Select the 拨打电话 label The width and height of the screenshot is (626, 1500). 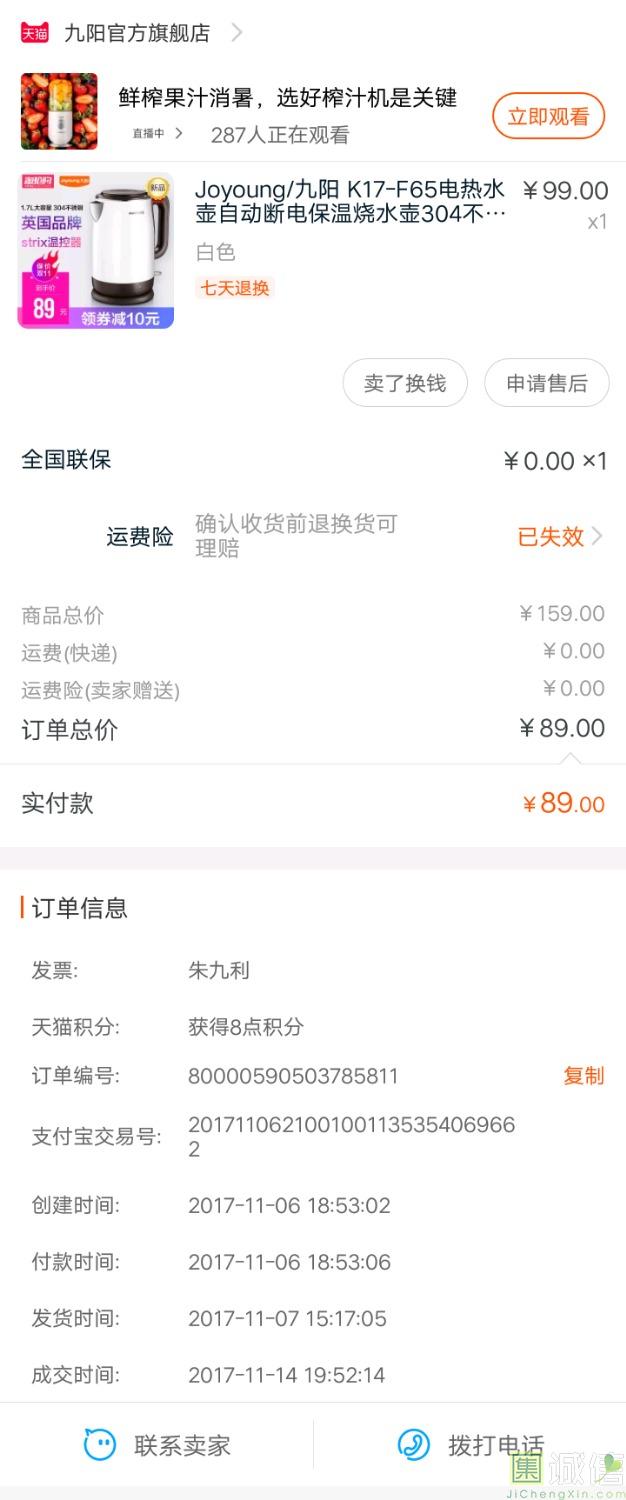[495, 1445]
